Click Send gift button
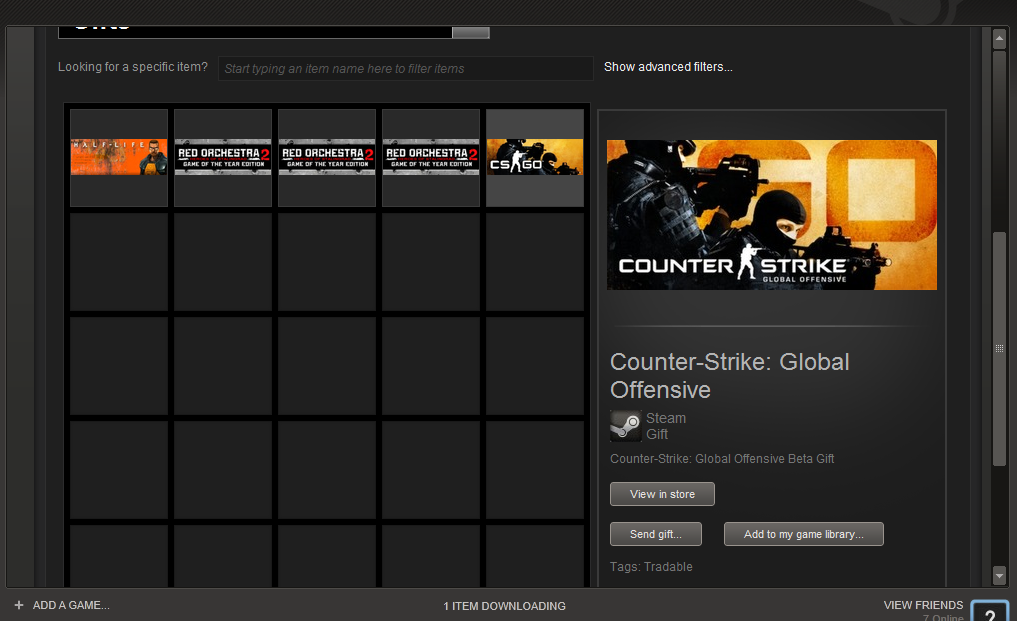The height and width of the screenshot is (621, 1017). [656, 534]
